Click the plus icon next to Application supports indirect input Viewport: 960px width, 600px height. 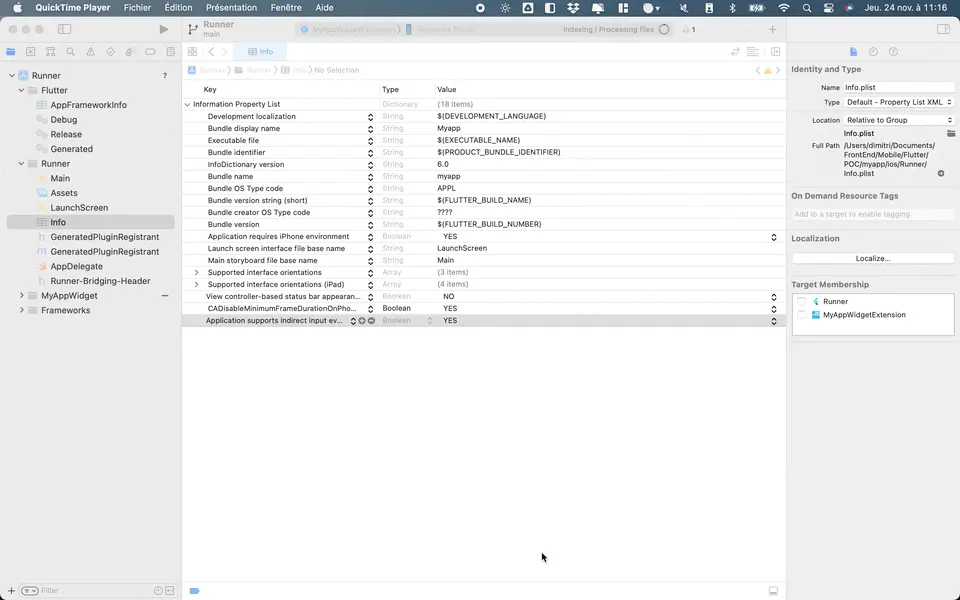point(362,321)
